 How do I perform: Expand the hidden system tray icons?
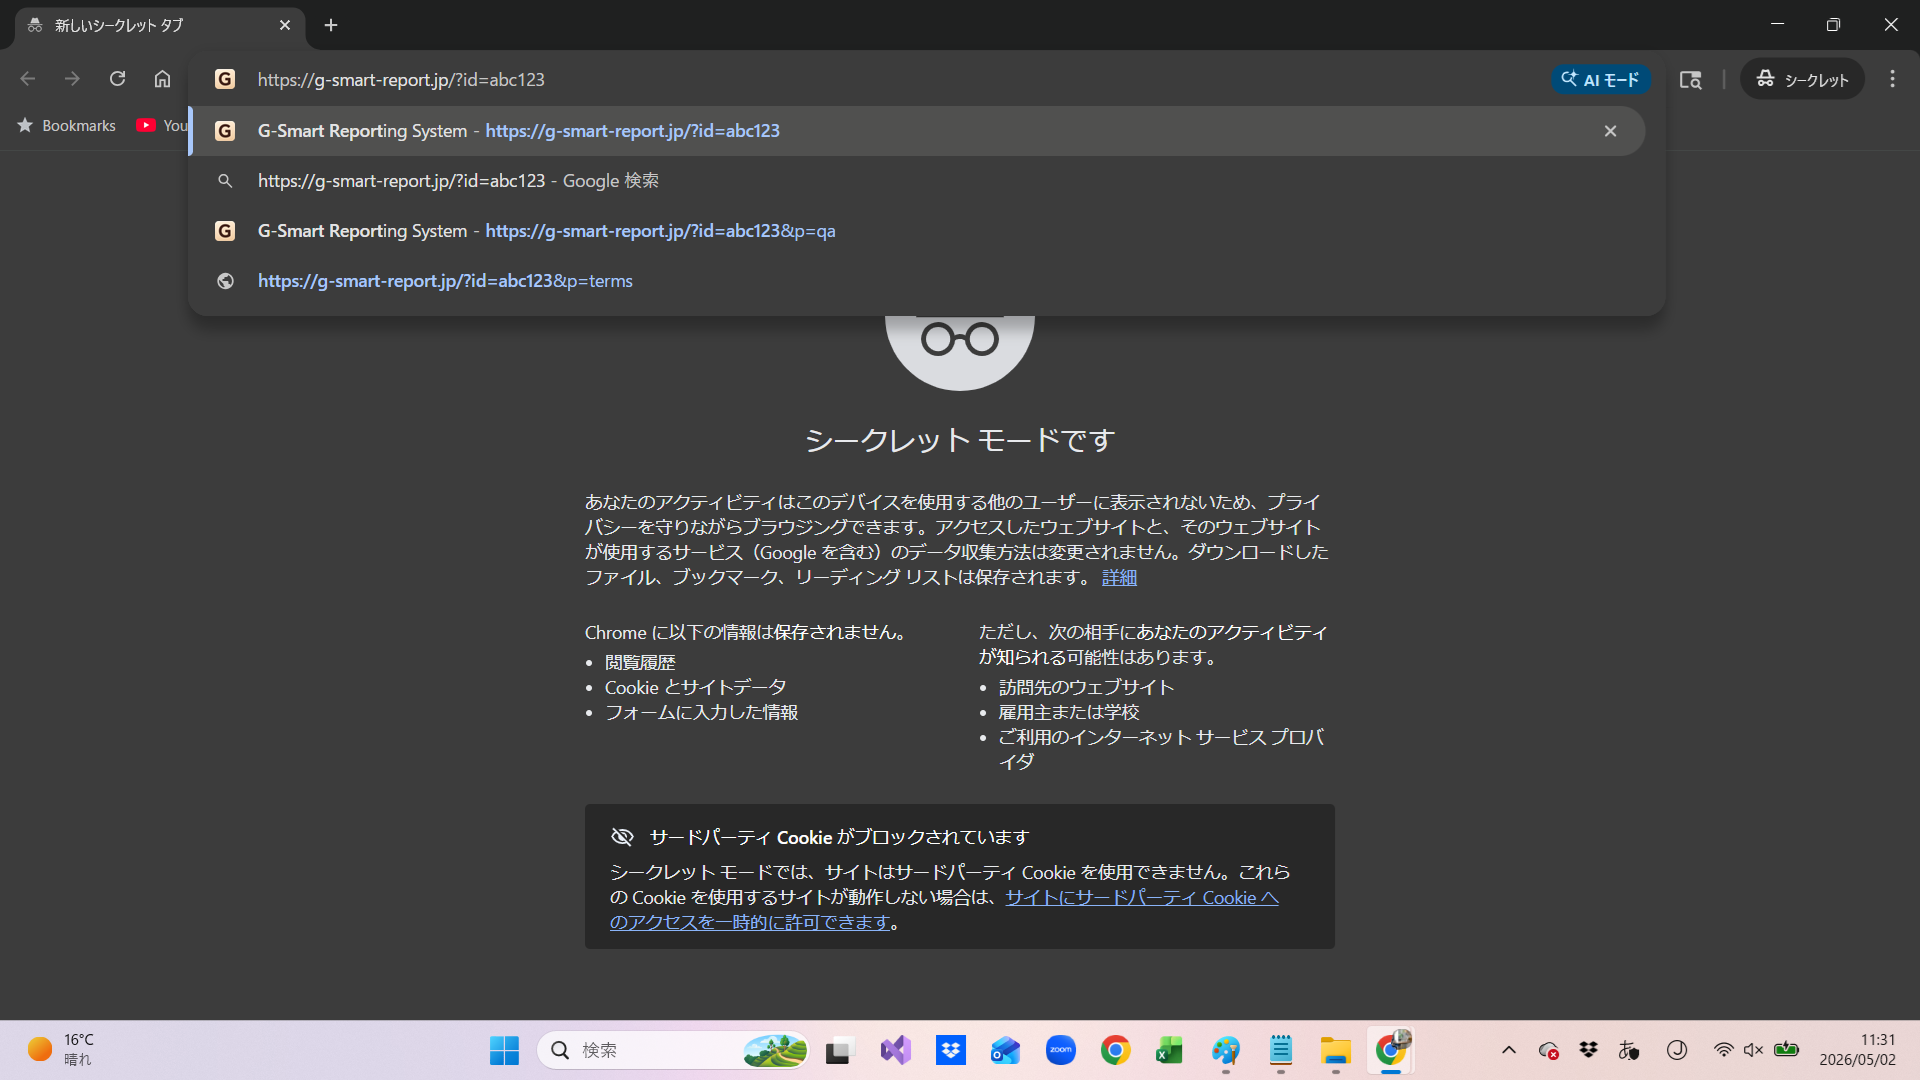1509,1050
